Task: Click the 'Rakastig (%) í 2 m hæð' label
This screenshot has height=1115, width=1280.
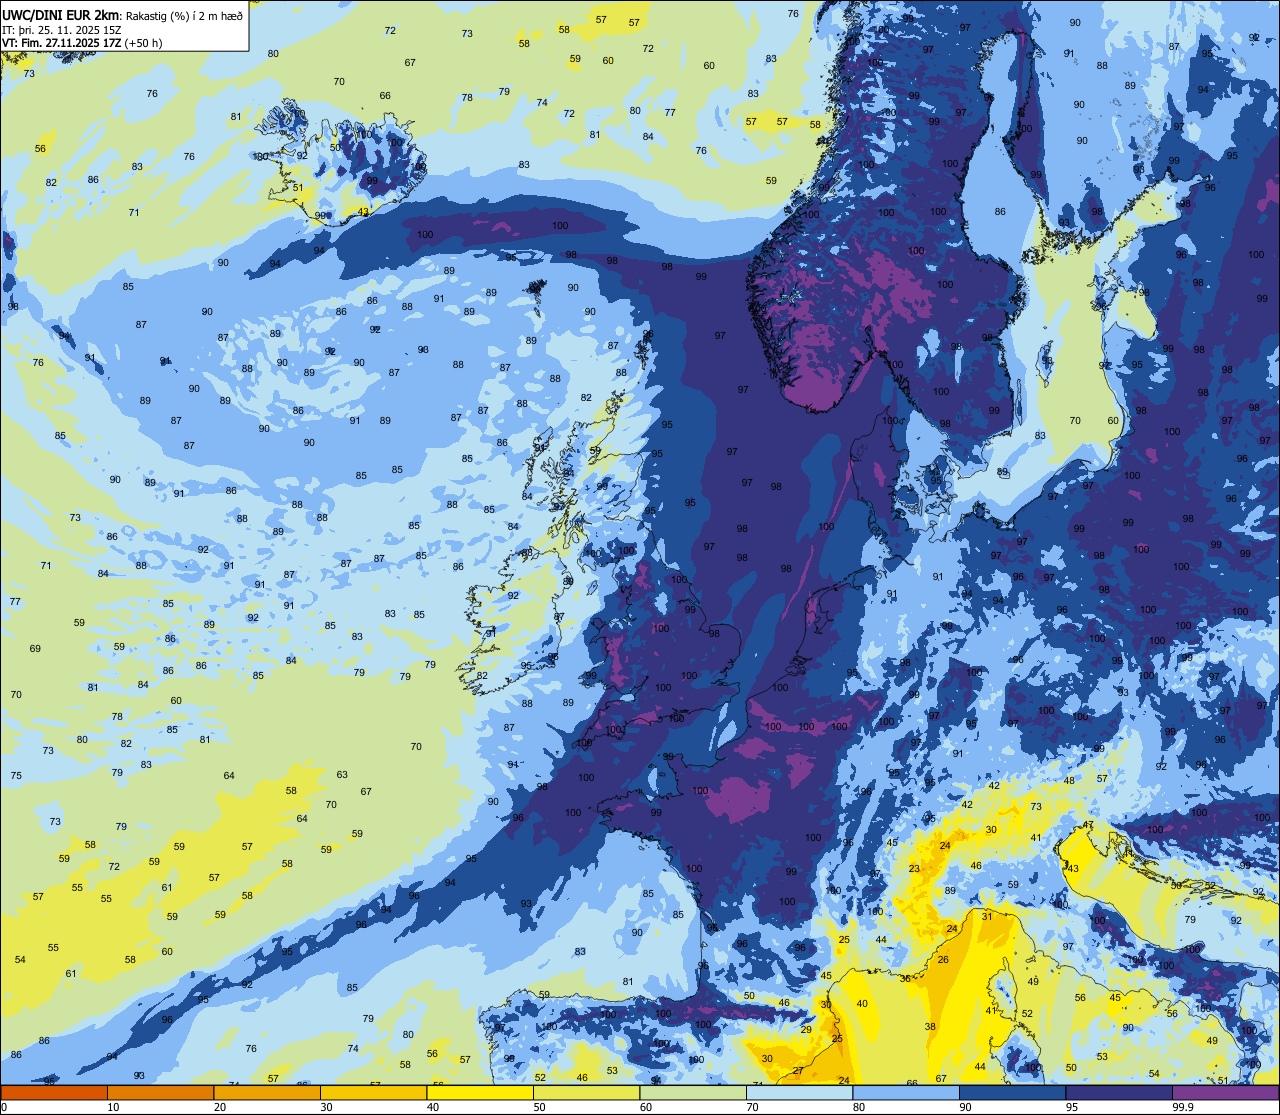Action: 183,15
